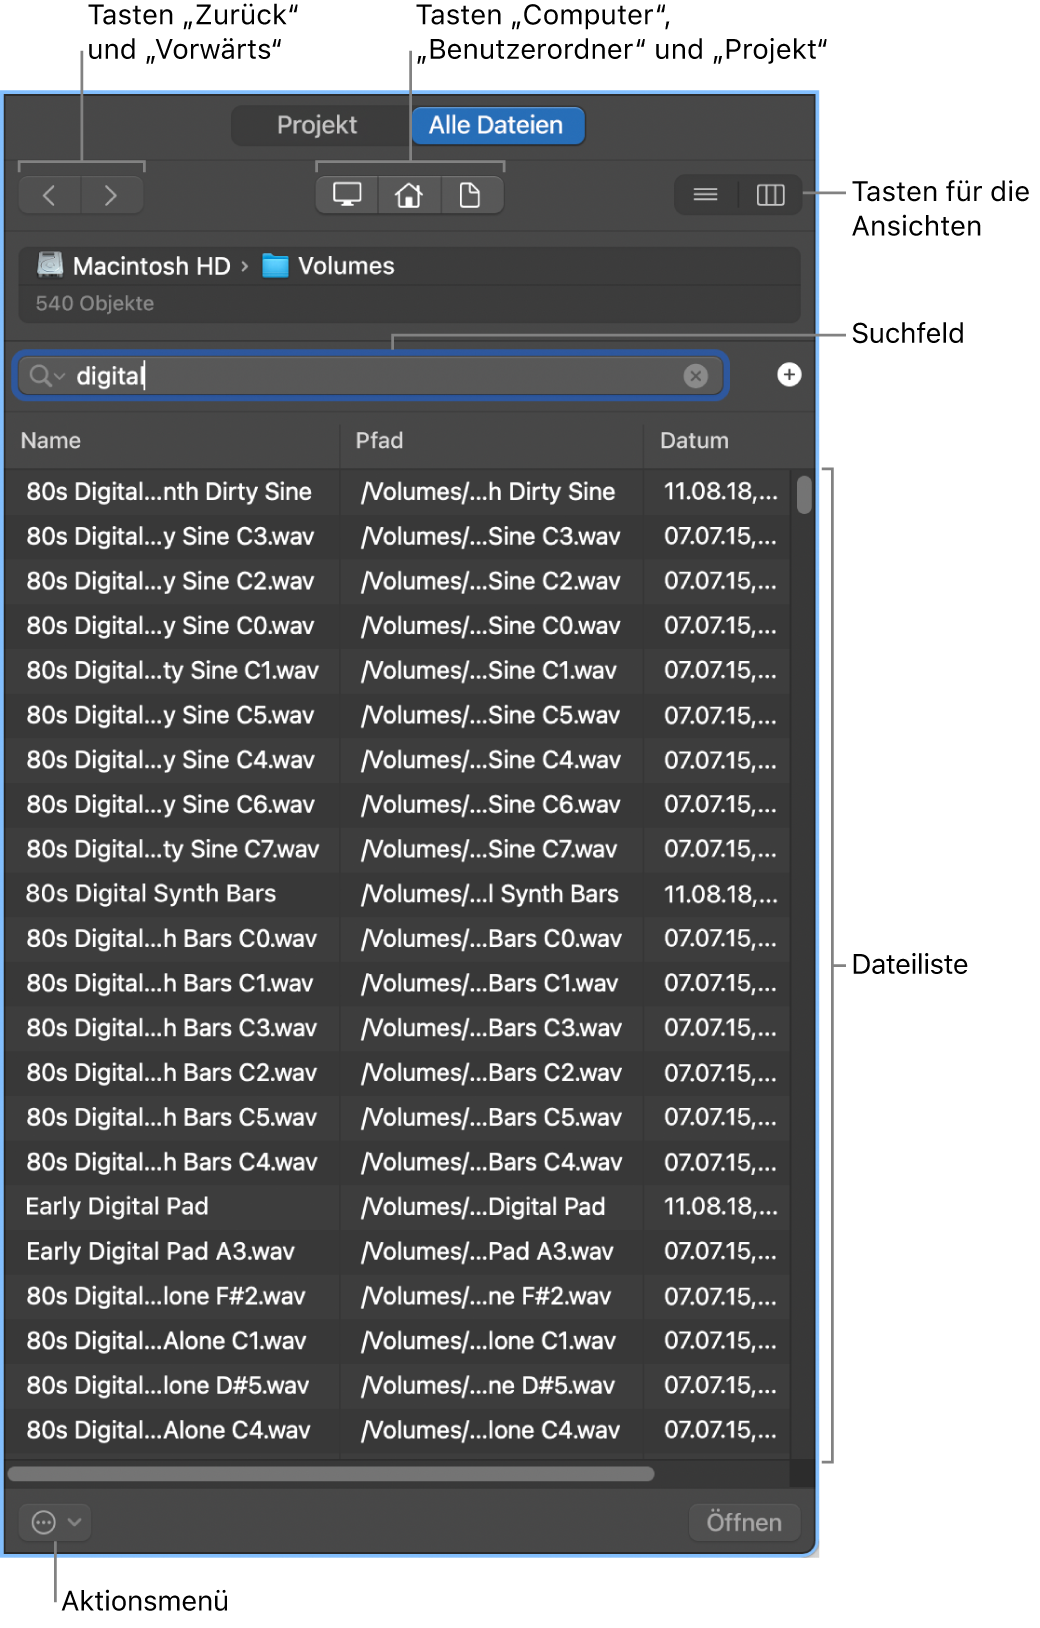1040x1628 pixels.
Task: Select 80s Digital...h Bars C3.wav
Action: tap(397, 1028)
